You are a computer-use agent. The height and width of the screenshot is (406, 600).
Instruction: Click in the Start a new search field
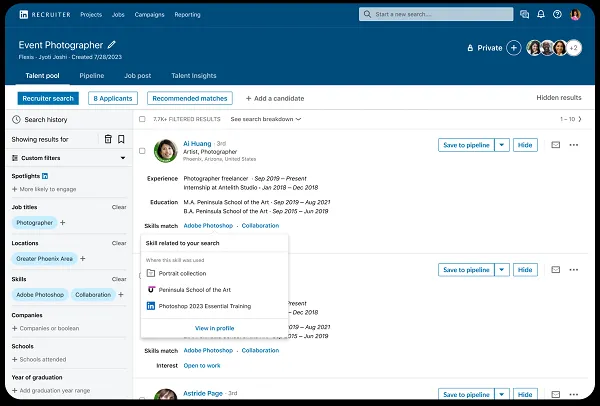(x=436, y=14)
